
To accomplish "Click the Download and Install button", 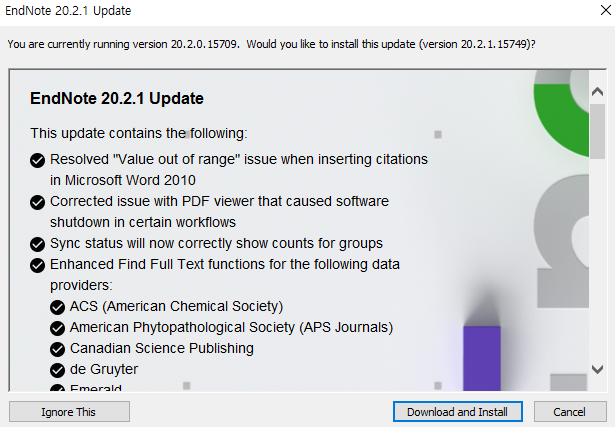I will tap(458, 412).
